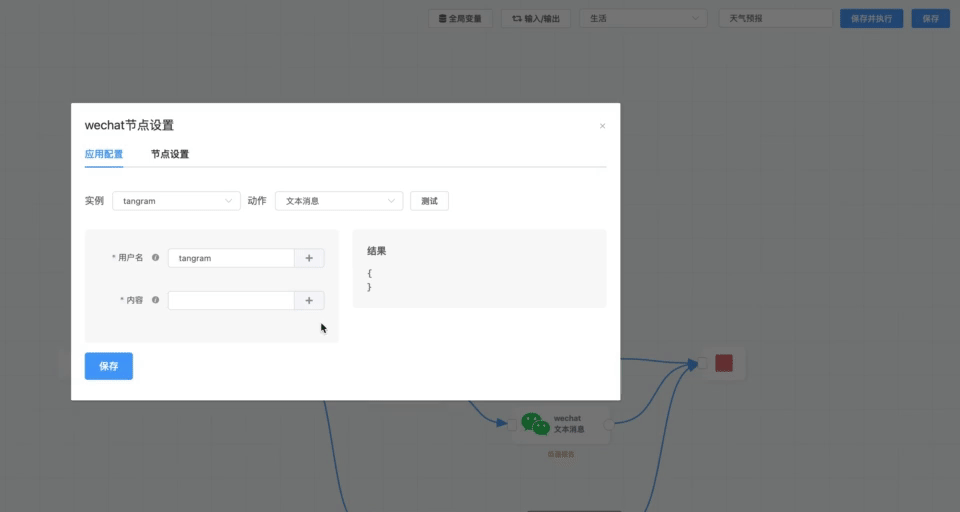Click the red stop end node
The width and height of the screenshot is (960, 512).
(x=724, y=363)
